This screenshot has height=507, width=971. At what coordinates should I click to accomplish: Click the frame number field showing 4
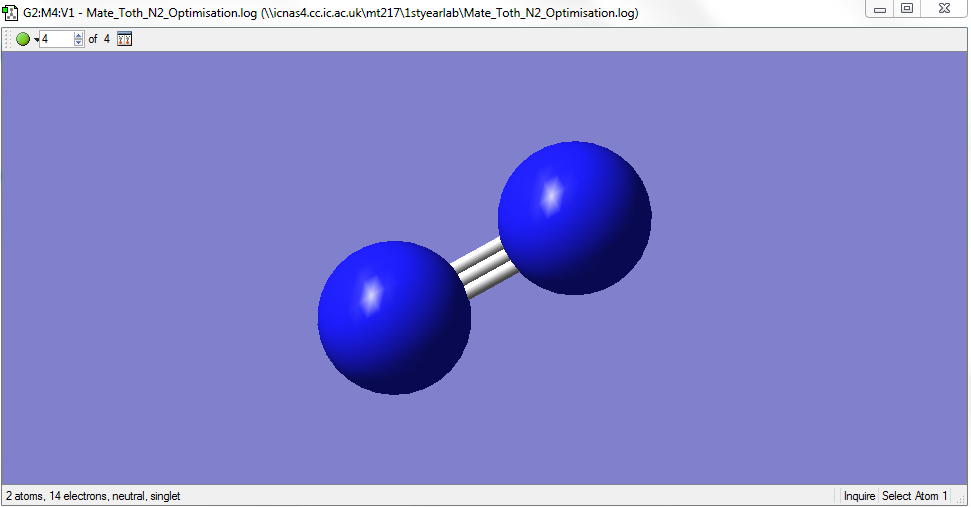(x=56, y=39)
